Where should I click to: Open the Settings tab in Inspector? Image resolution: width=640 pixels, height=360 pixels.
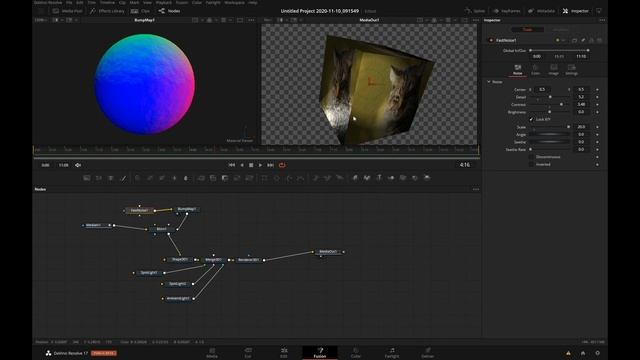point(571,70)
